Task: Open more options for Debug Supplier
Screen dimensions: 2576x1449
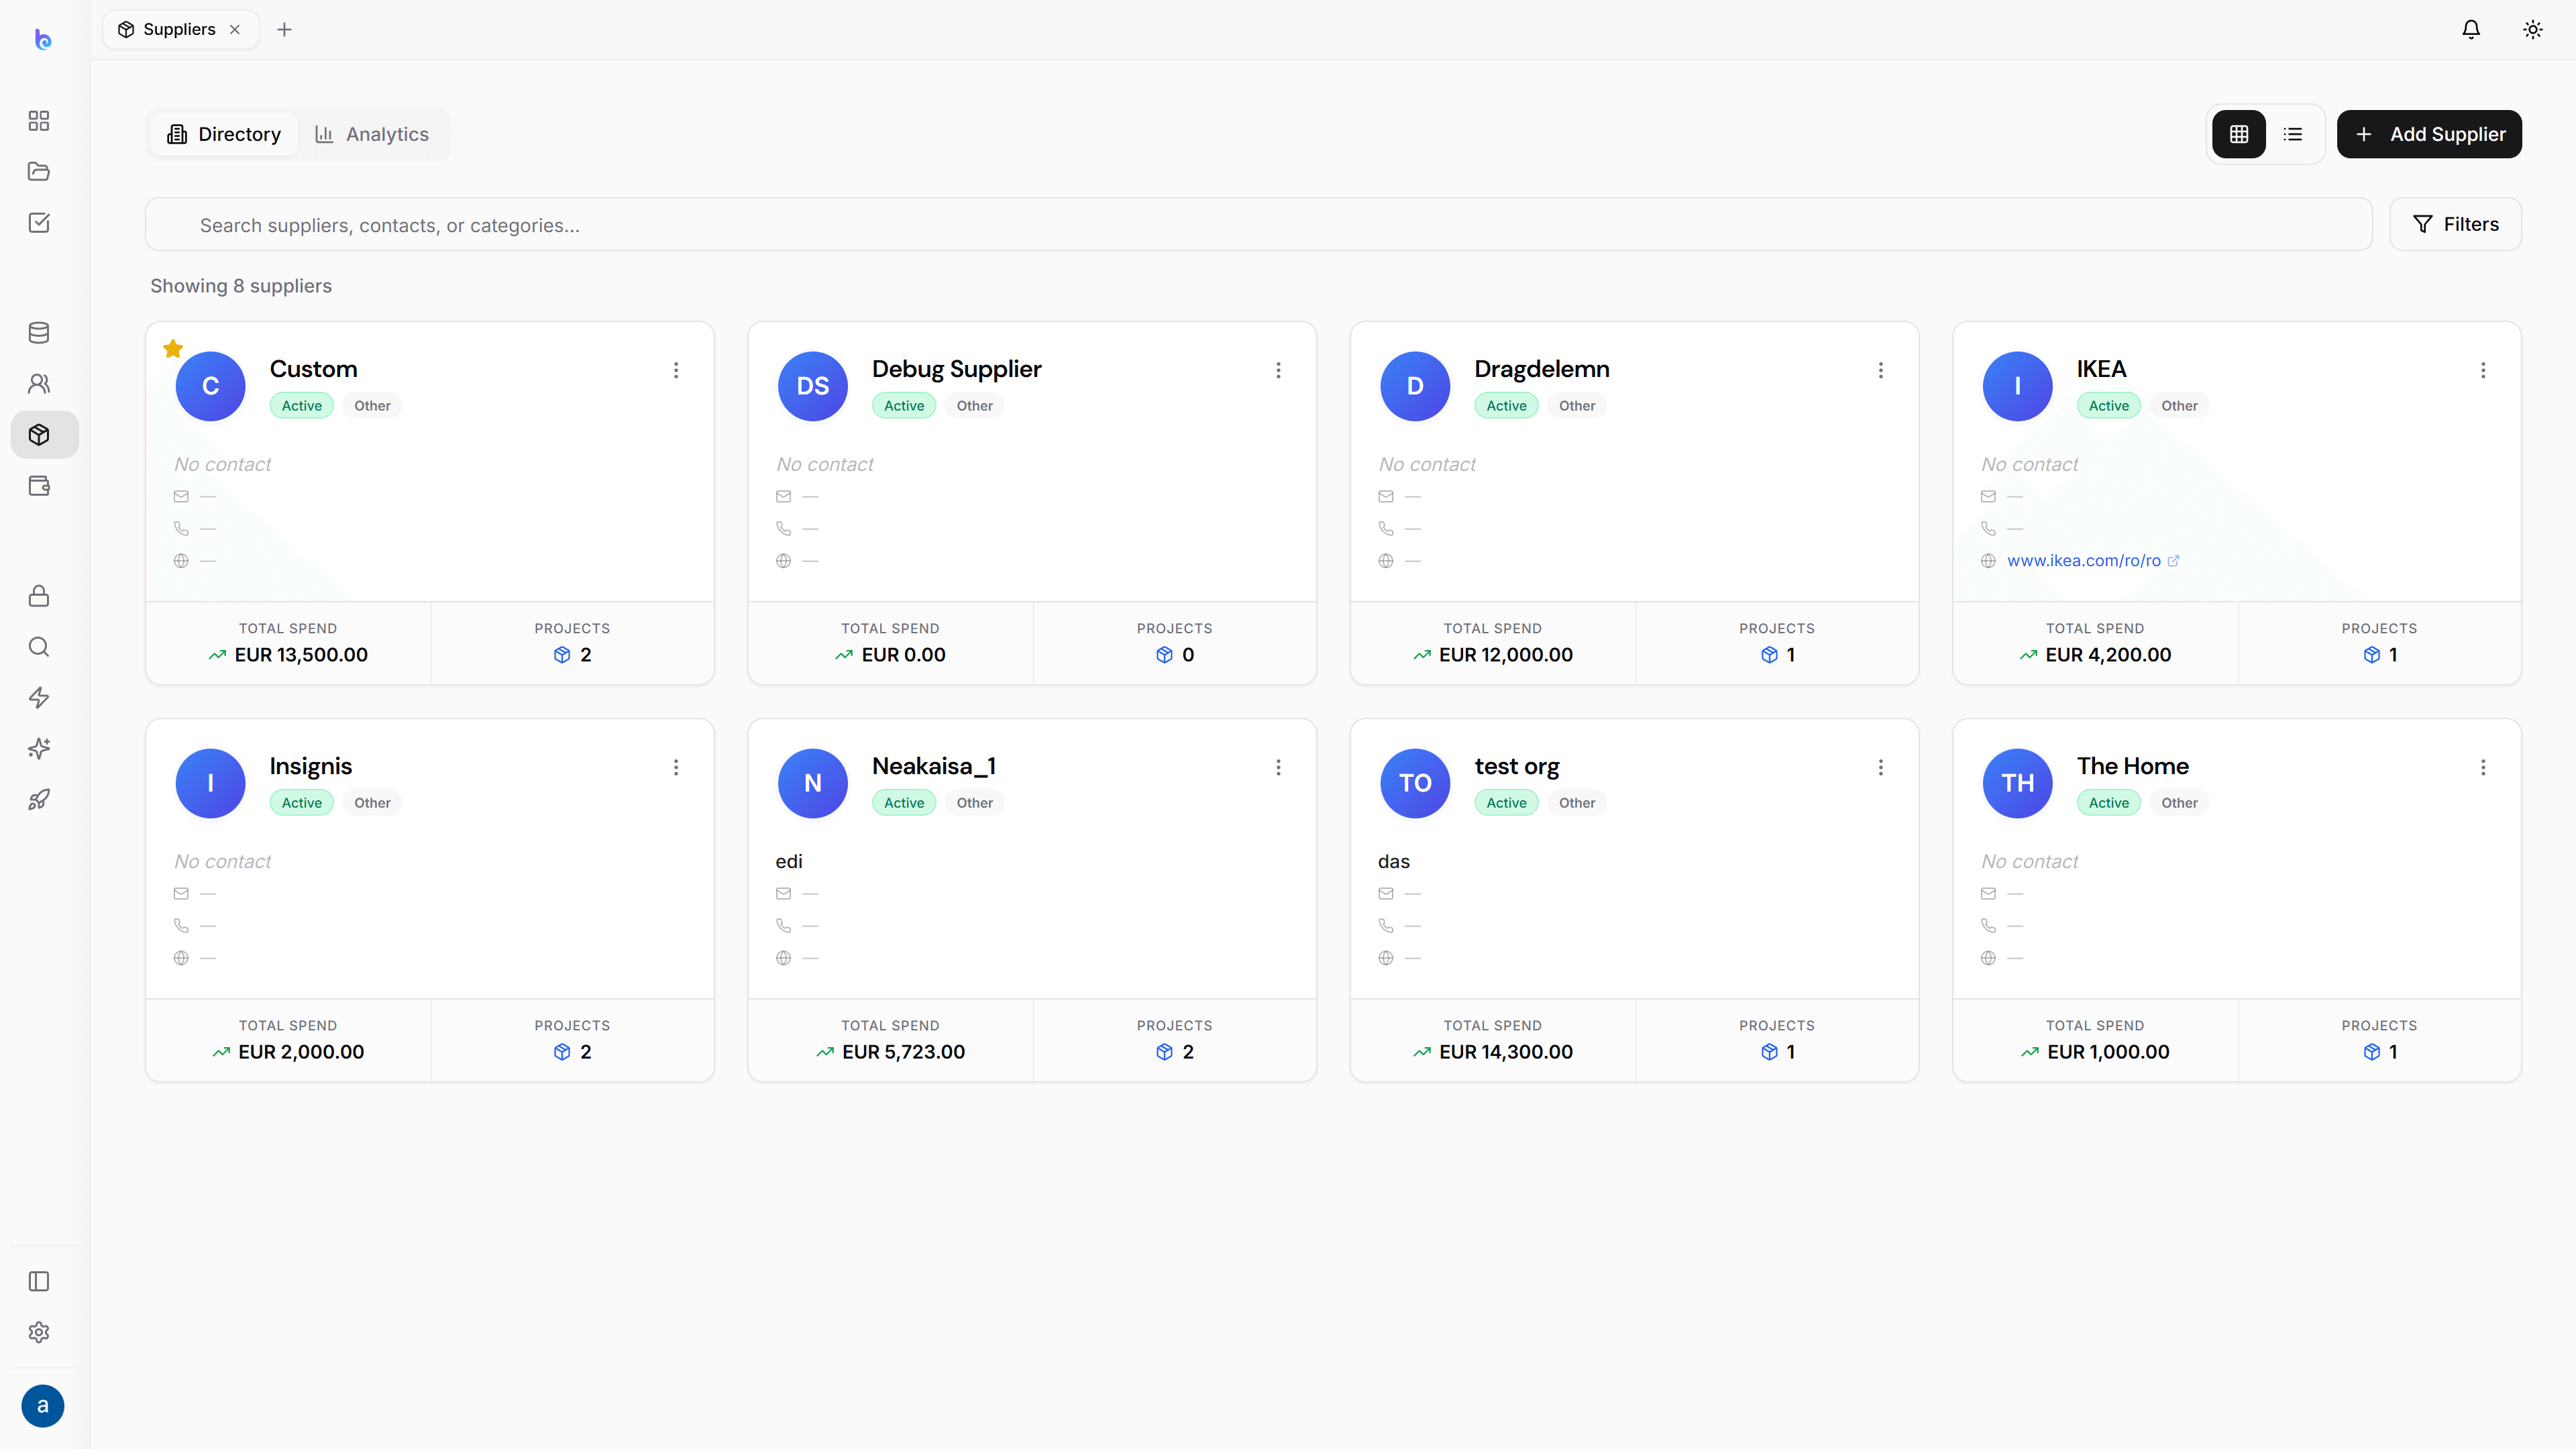Action: point(1278,370)
